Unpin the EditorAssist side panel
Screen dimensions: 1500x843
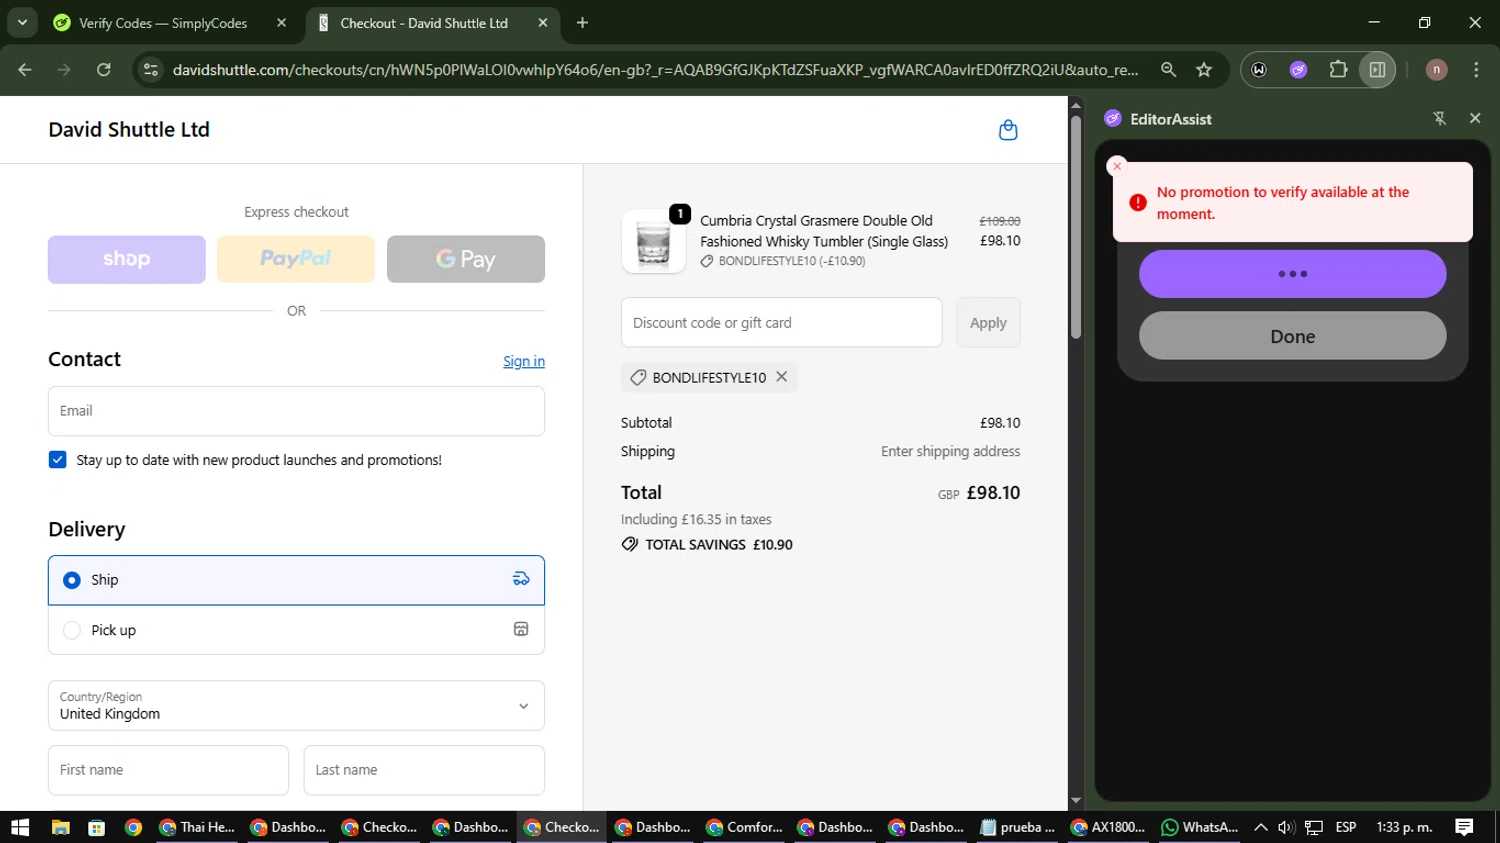point(1439,119)
